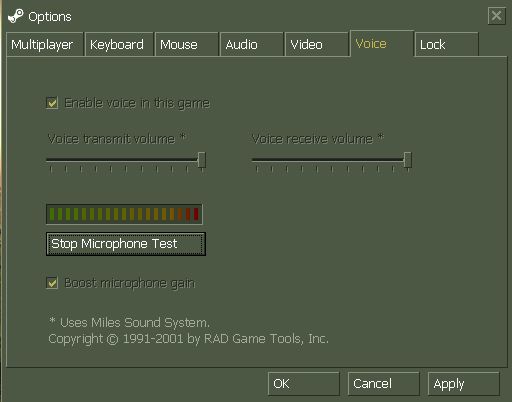Click the Steam logo icon in title bar
Viewport: 512px width, 402px height.
click(16, 16)
